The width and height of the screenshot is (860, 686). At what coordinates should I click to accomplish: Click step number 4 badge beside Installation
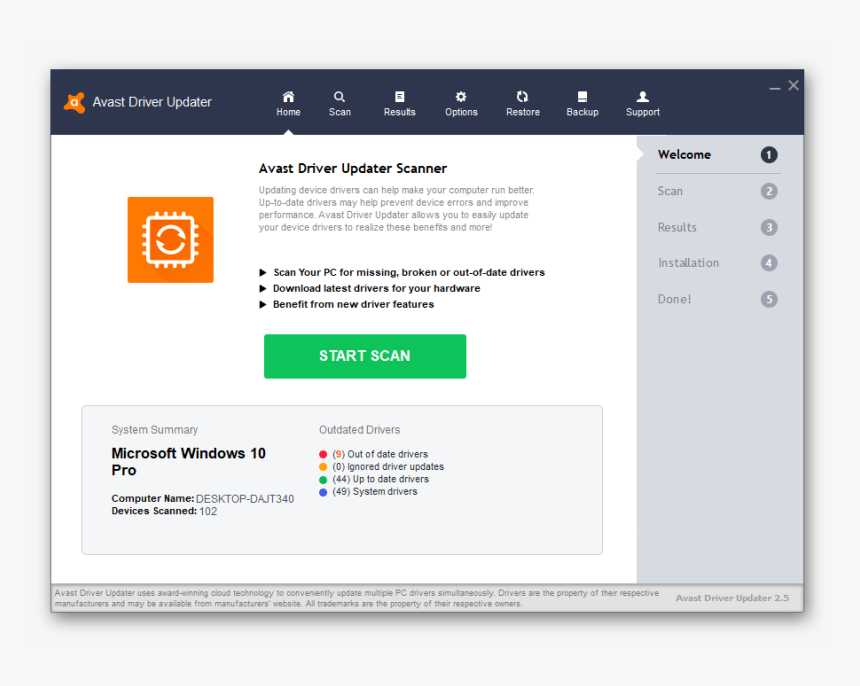click(x=768, y=263)
